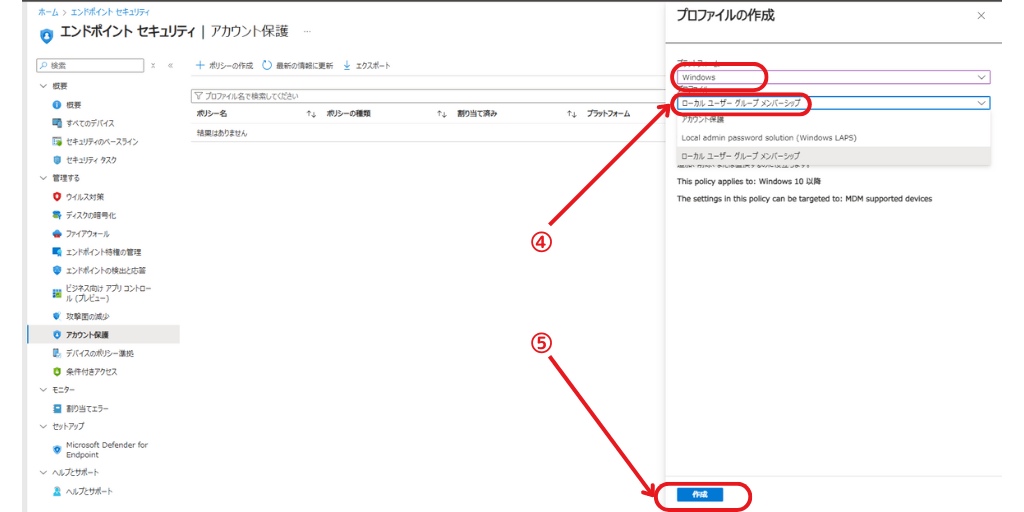The height and width of the screenshot is (512, 1024).
Task: Click the ポリシーの作成 plus button
Action: [225, 65]
